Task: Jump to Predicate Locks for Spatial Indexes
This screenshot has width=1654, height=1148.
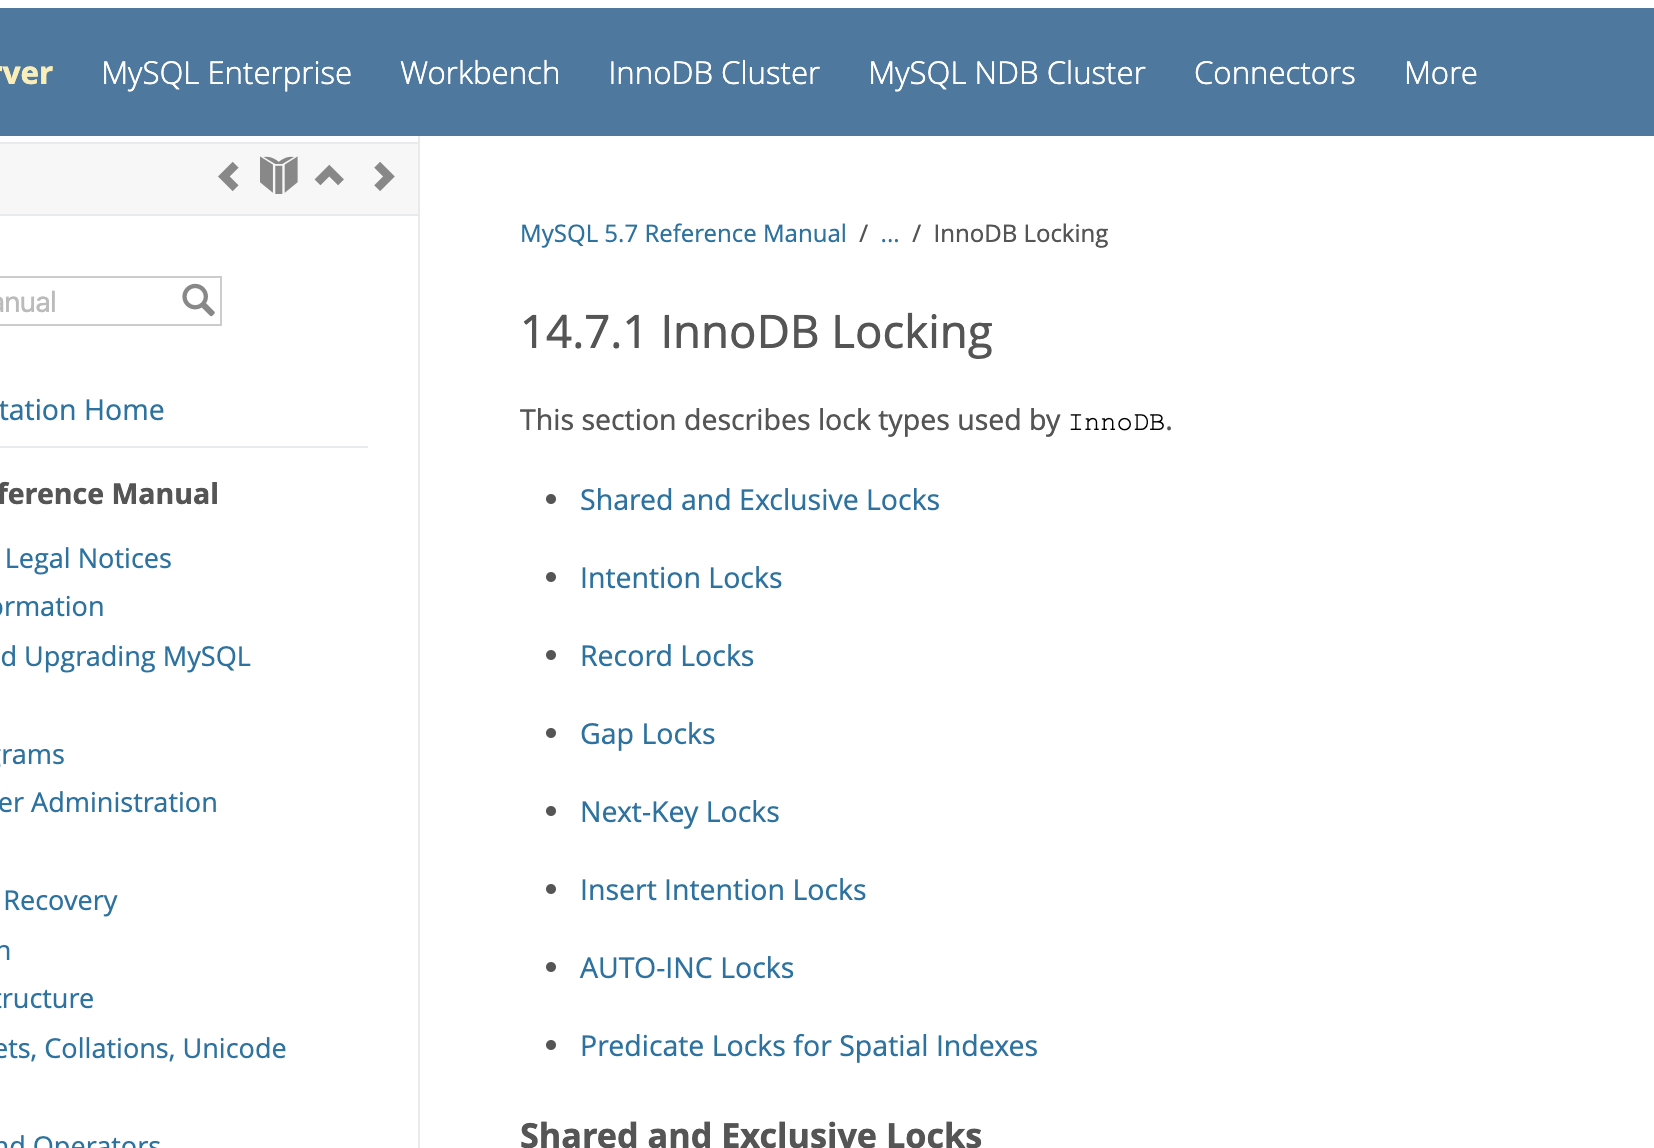Action: pyautogui.click(x=809, y=1046)
